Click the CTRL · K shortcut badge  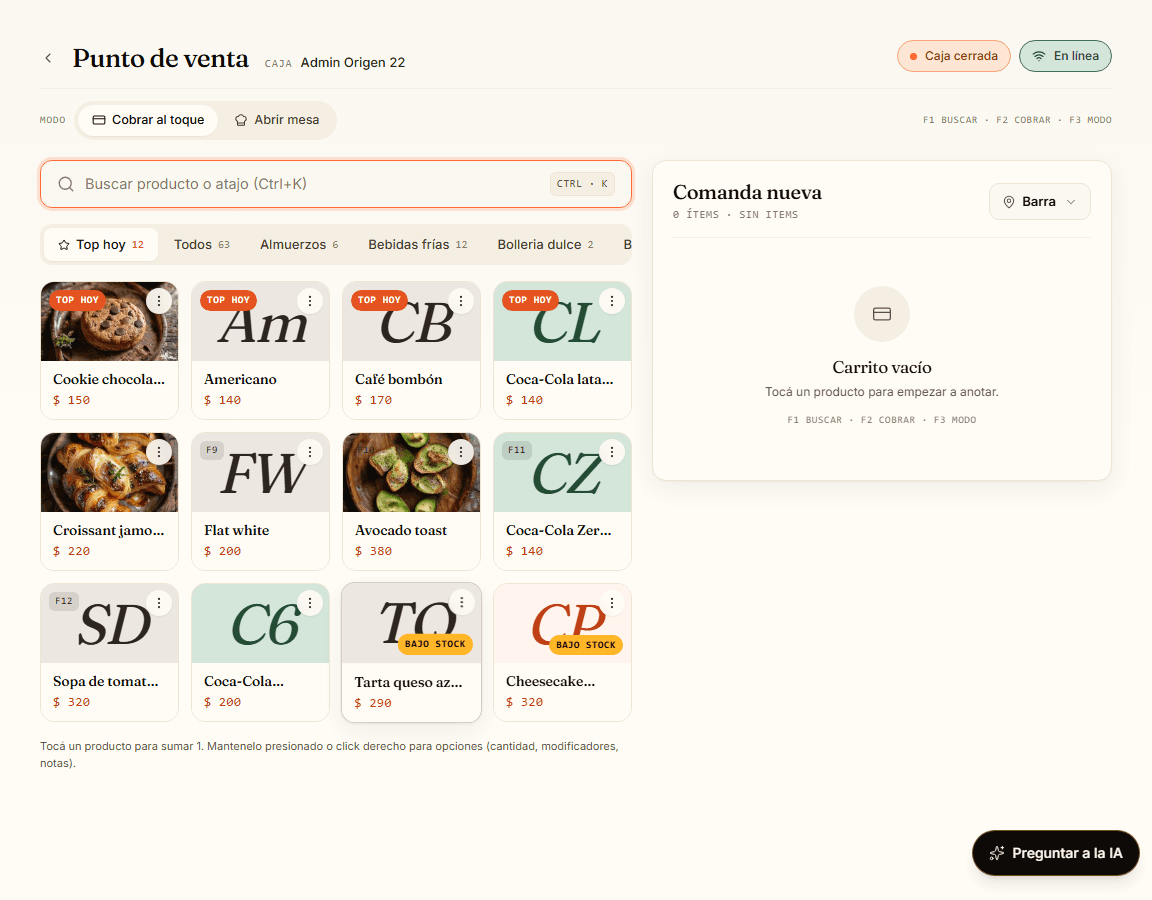pyautogui.click(x=582, y=184)
